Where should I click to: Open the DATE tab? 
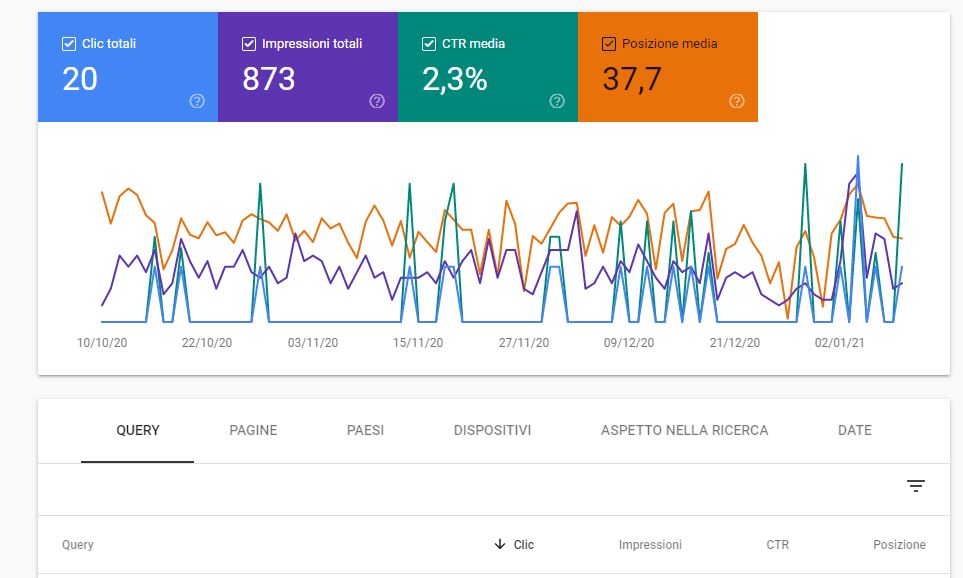click(x=855, y=430)
